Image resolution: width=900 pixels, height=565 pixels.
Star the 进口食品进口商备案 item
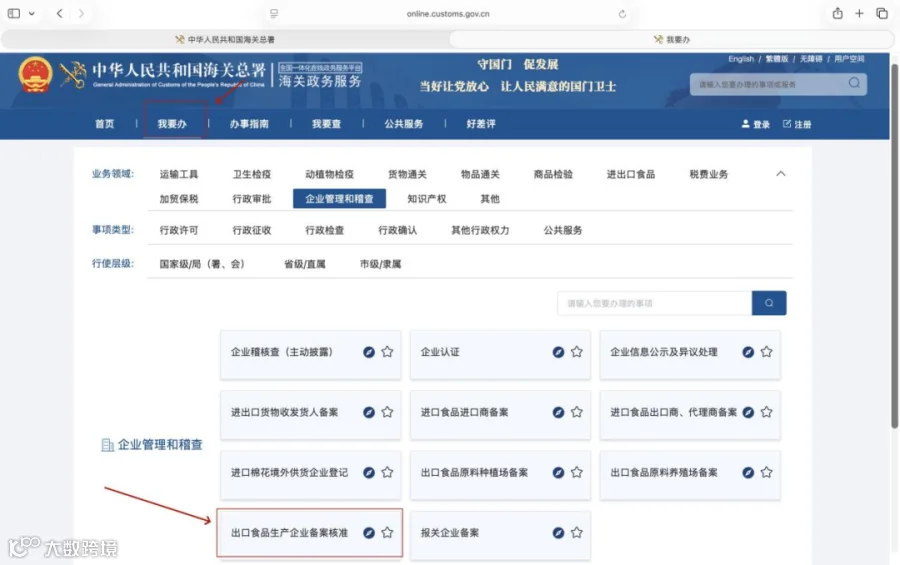(577, 412)
